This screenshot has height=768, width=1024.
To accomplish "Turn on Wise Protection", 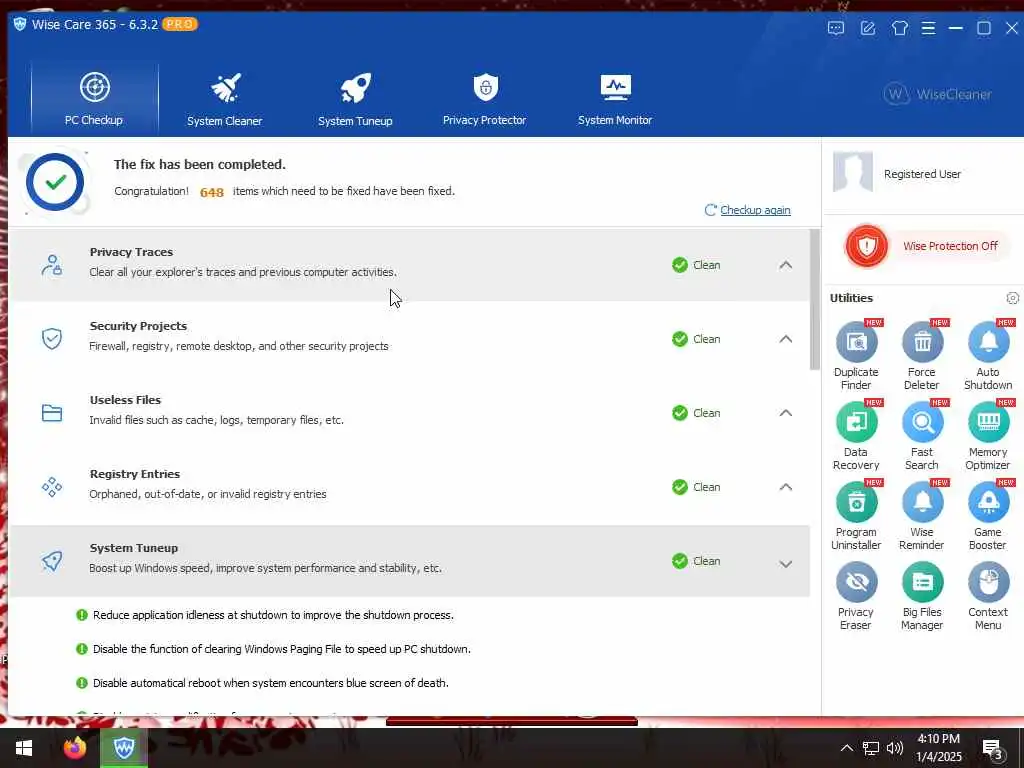I will coord(926,246).
